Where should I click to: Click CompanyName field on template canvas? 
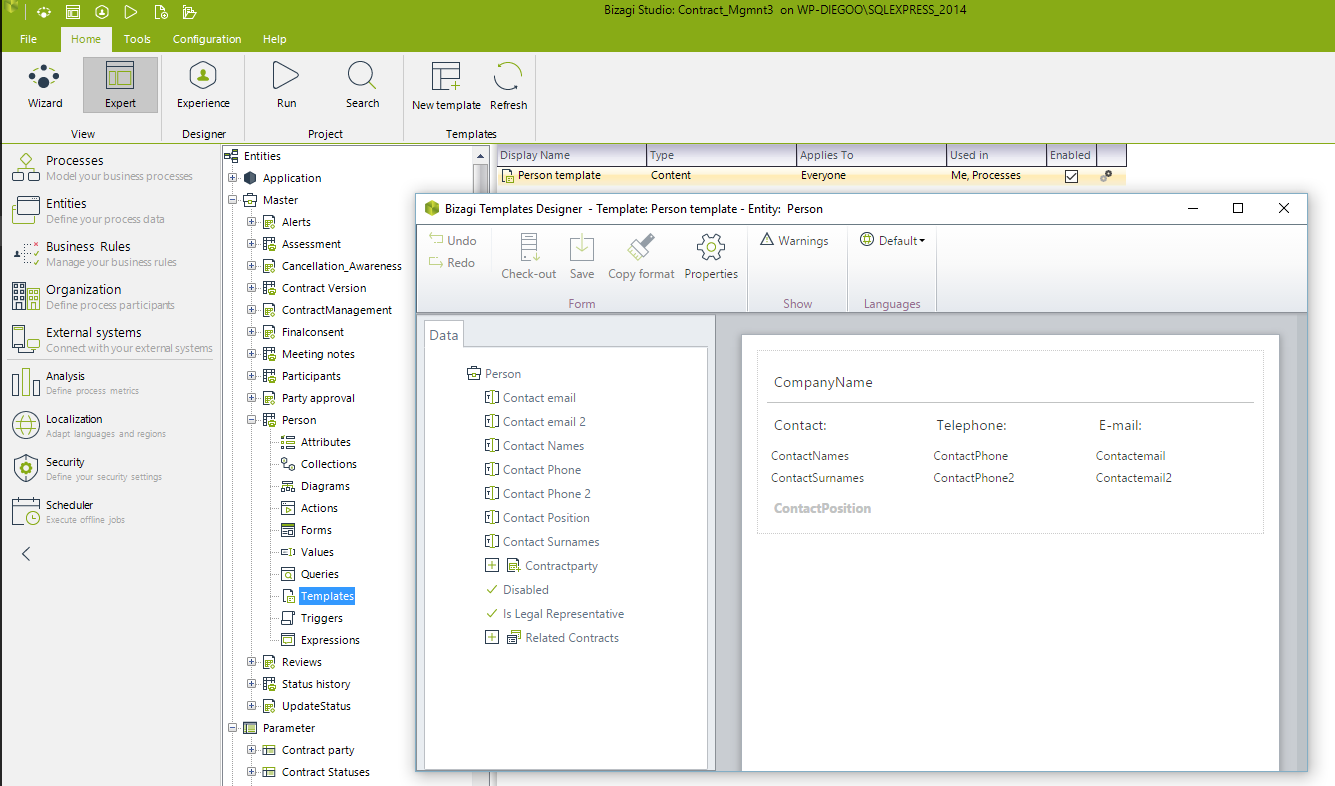[823, 382]
